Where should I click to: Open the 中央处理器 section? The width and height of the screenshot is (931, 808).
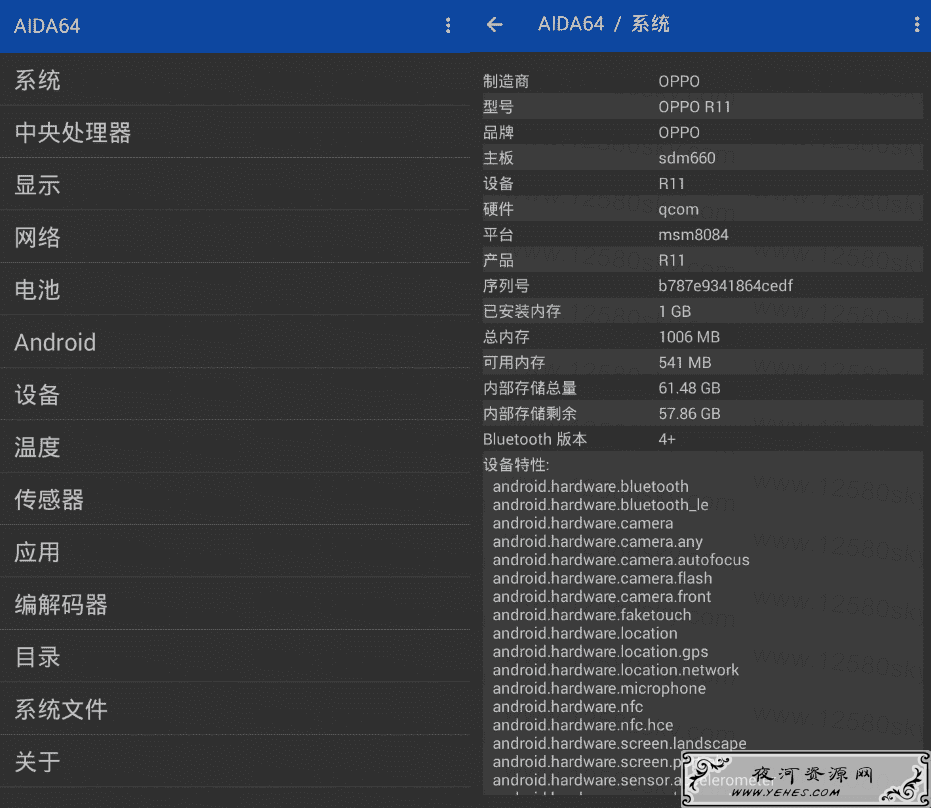point(235,132)
